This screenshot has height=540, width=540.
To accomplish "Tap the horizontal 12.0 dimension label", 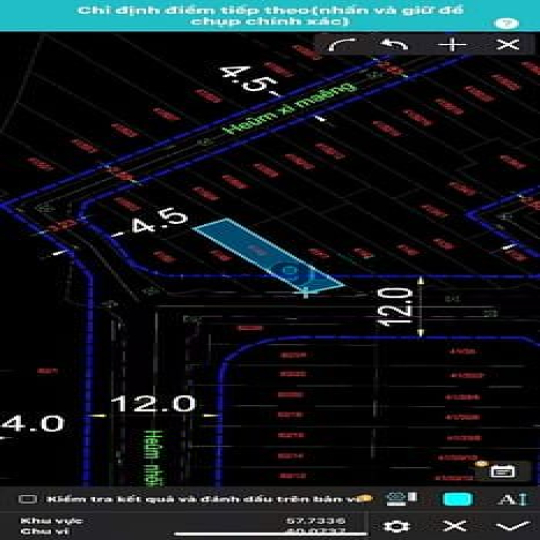I will (x=154, y=404).
